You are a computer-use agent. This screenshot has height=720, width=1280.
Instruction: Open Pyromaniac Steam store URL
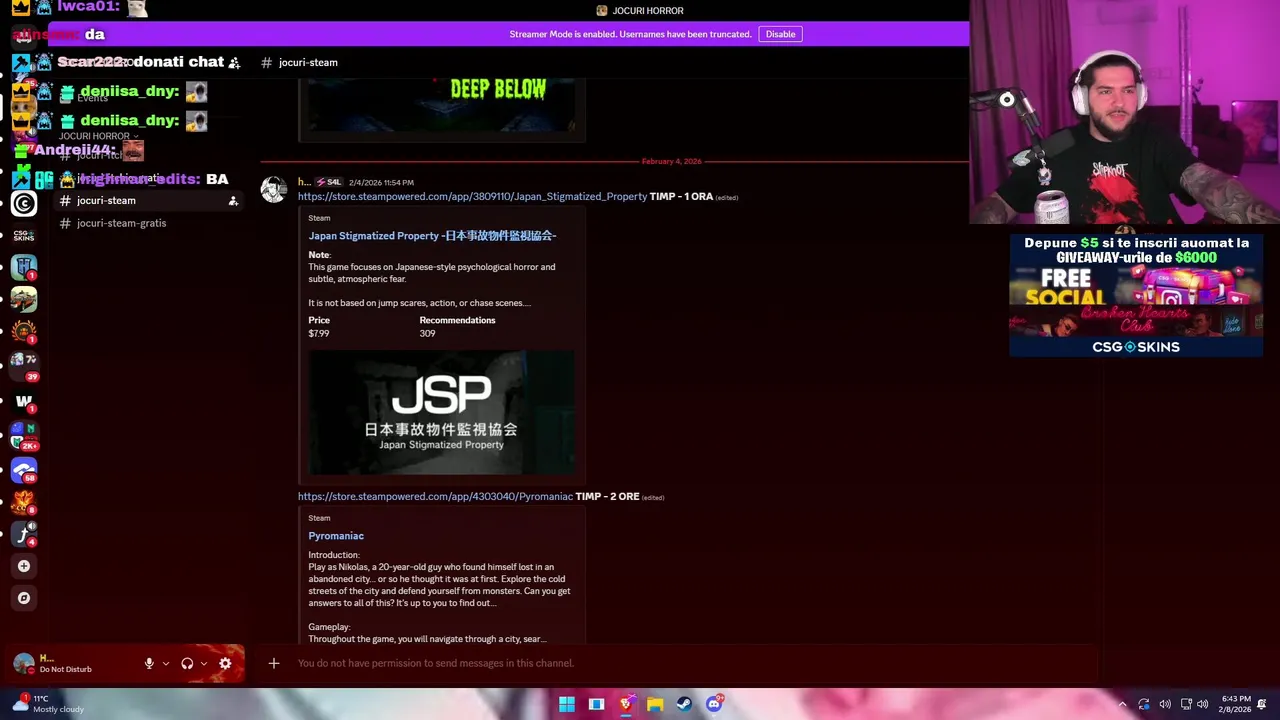435,496
